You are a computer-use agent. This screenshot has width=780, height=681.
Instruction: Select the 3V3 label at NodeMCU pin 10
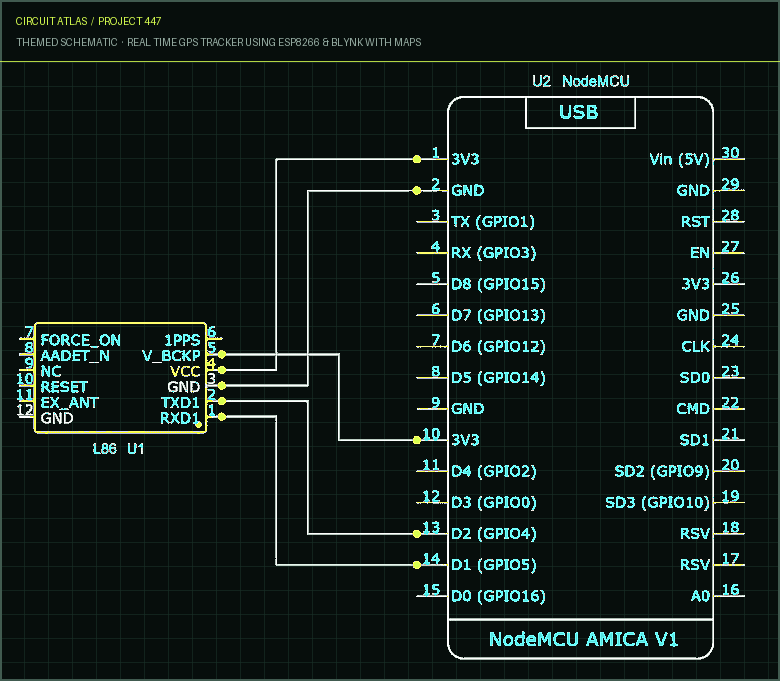pyautogui.click(x=465, y=440)
